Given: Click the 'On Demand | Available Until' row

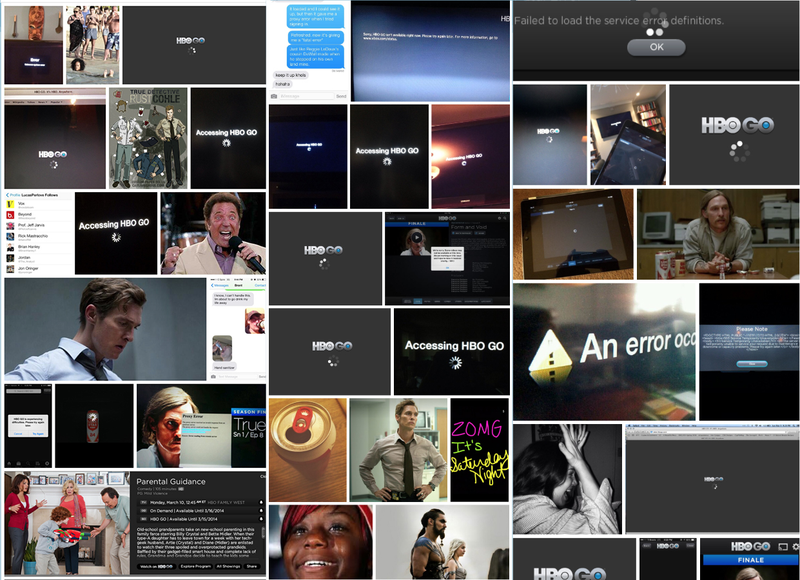Looking at the screenshot, I should pyautogui.click(x=199, y=510).
